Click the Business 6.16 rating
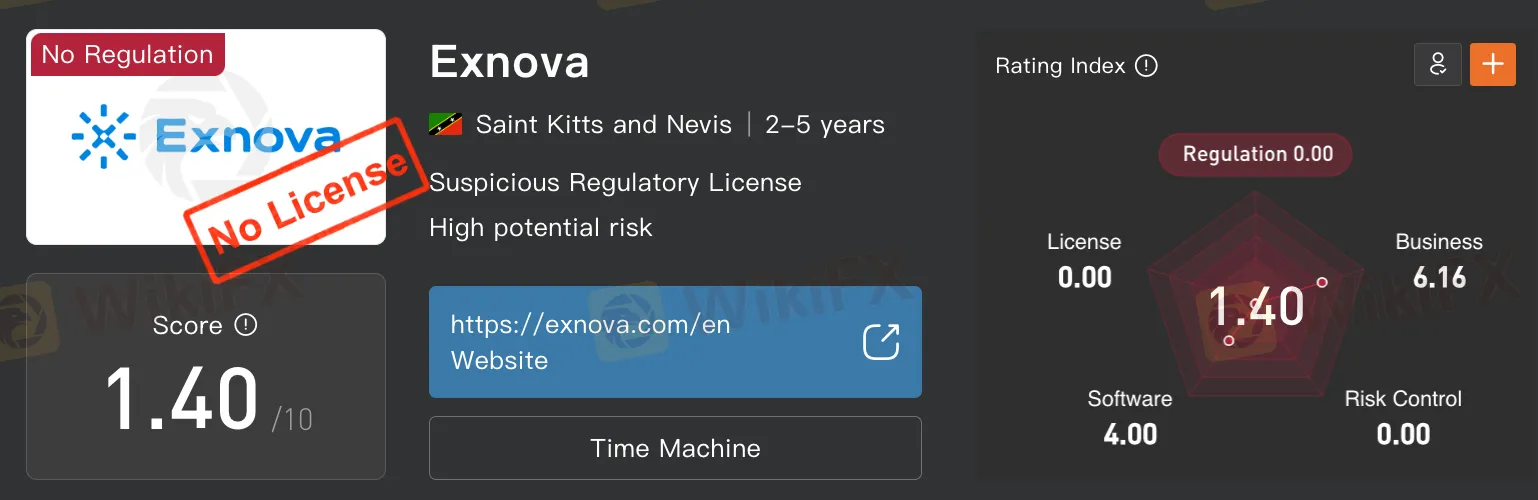Viewport: 1538px width, 500px height. click(1439, 260)
